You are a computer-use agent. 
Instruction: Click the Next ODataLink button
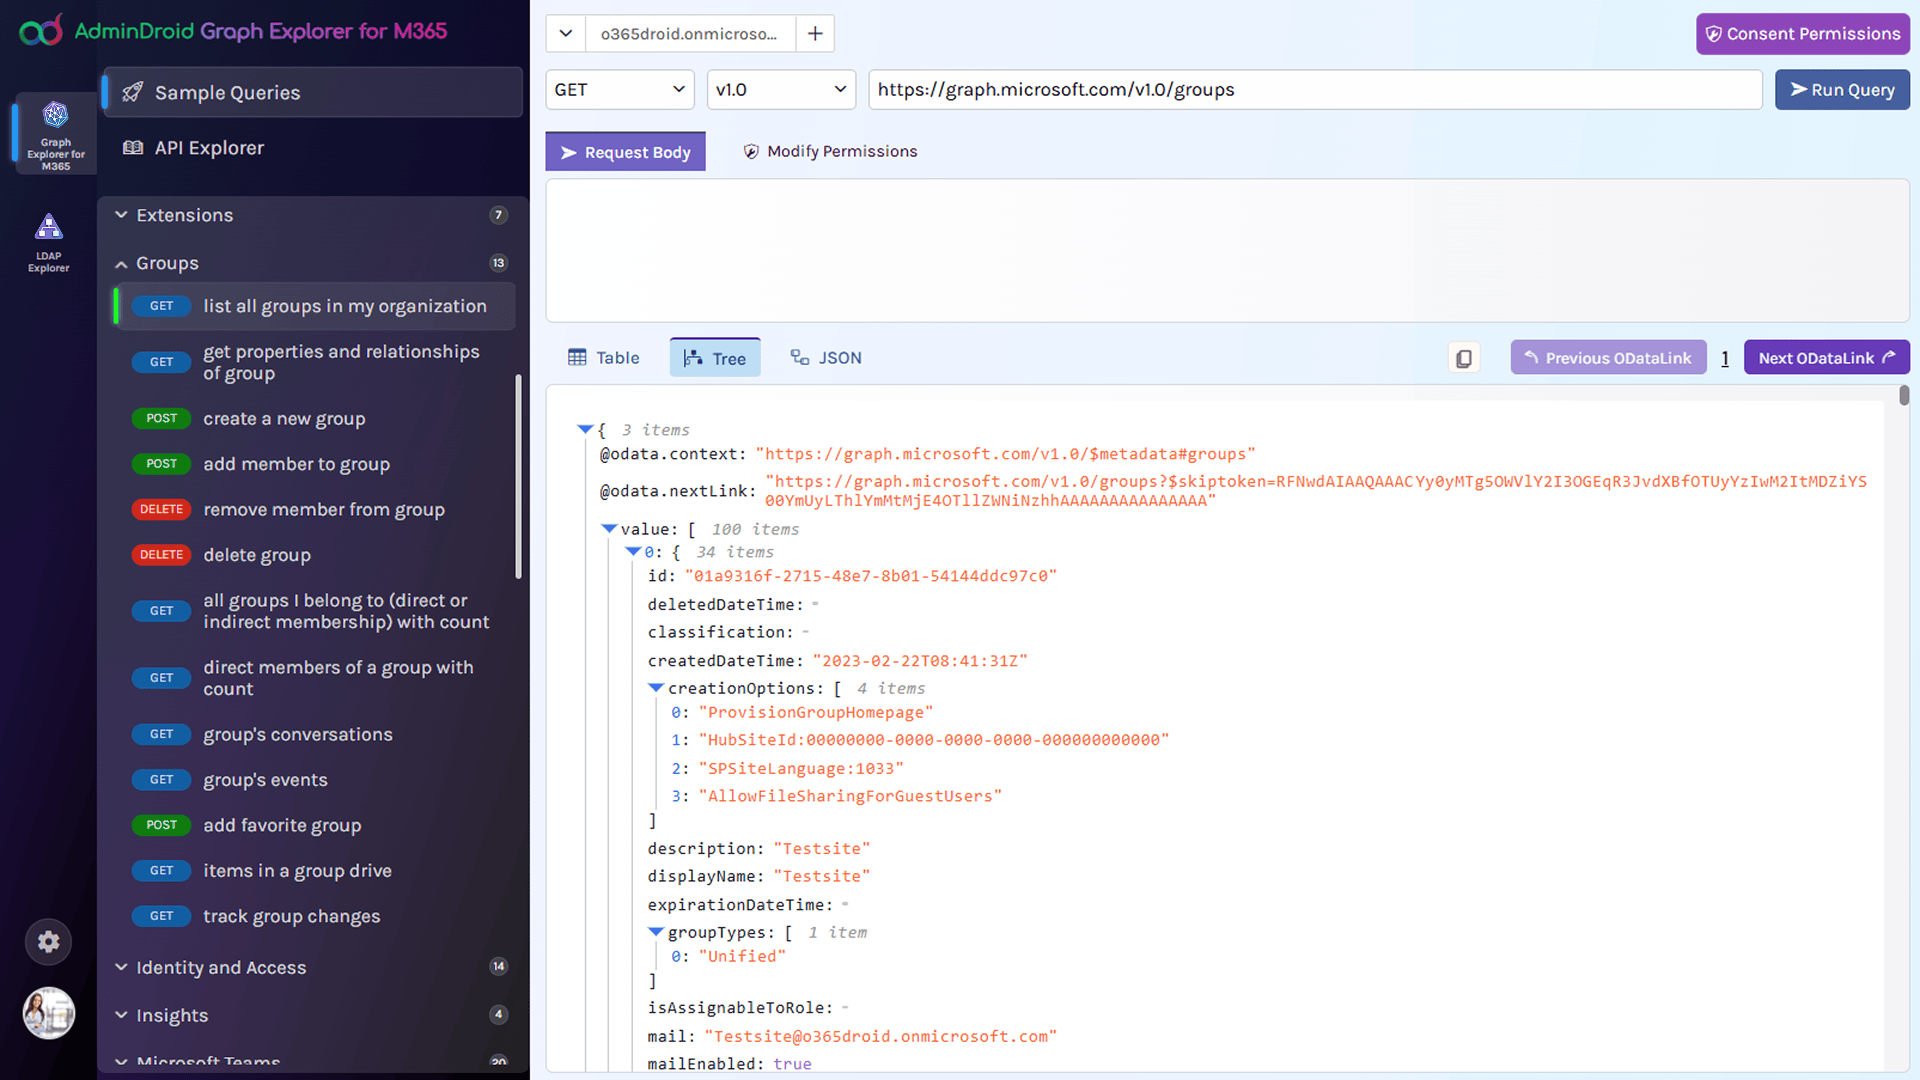(x=1826, y=358)
